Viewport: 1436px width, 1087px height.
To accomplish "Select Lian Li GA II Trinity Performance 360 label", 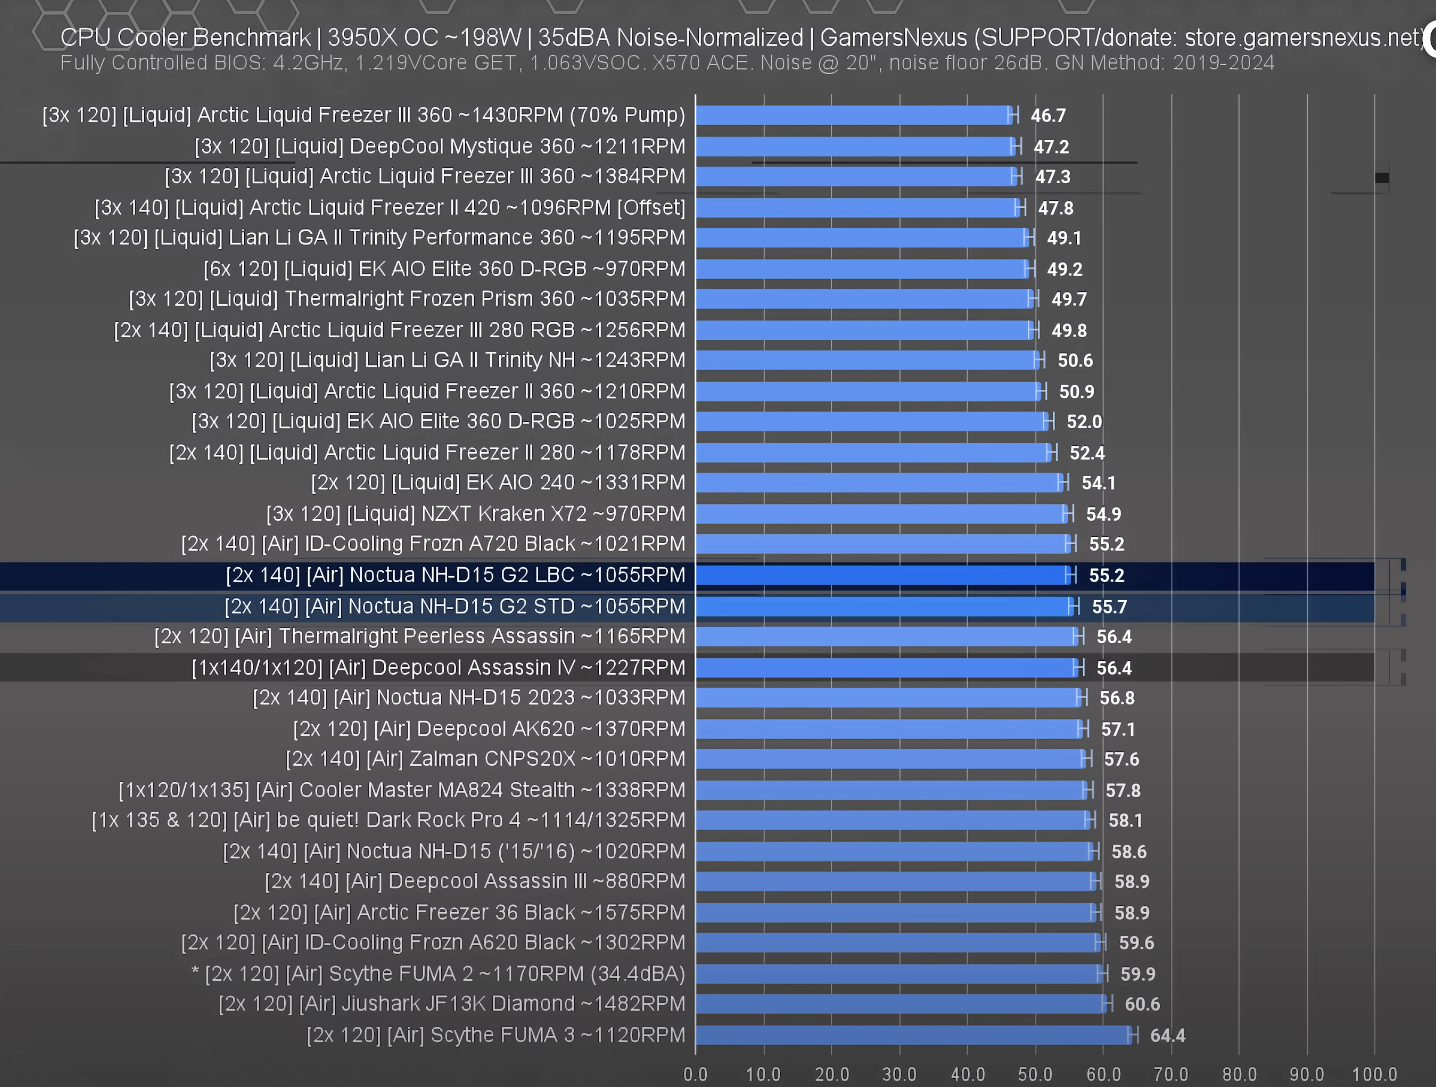I will (380, 238).
